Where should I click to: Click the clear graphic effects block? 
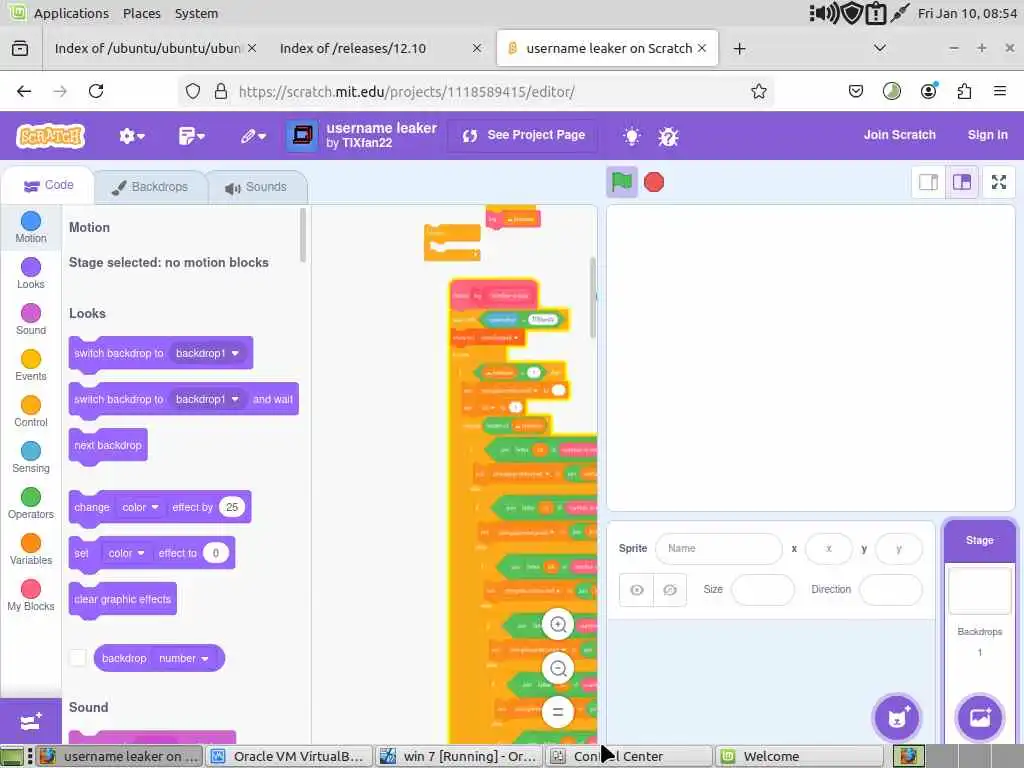point(122,600)
